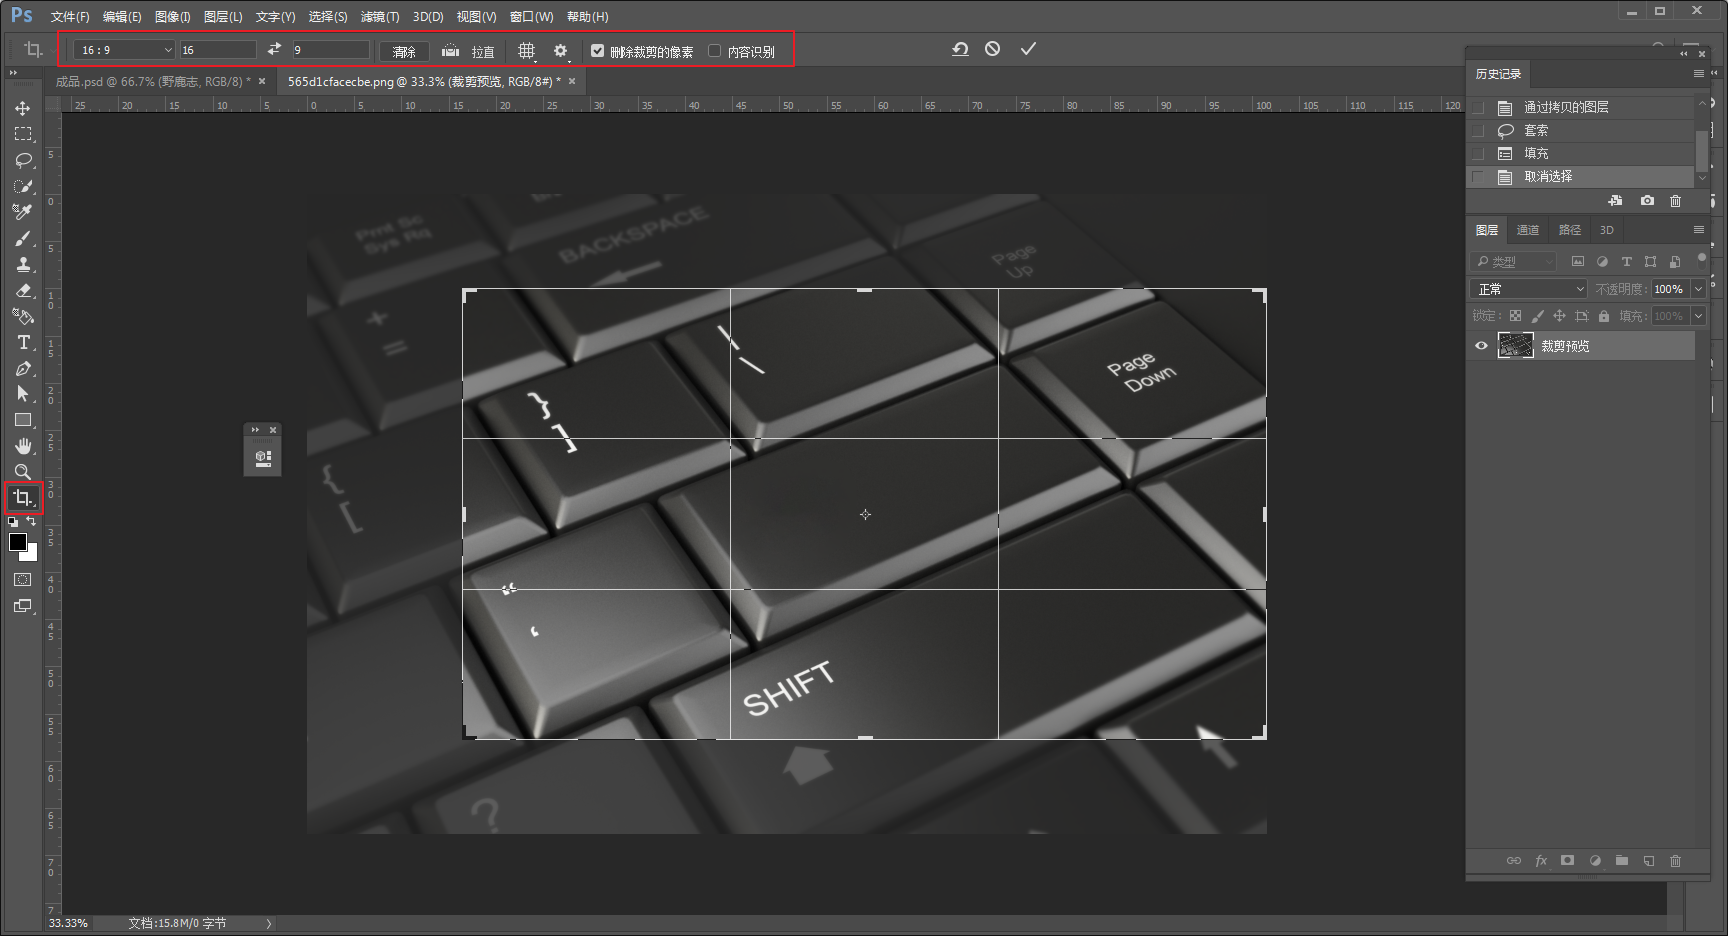The height and width of the screenshot is (936, 1728).
Task: Open the 滤镜(T) menu
Action: [380, 17]
